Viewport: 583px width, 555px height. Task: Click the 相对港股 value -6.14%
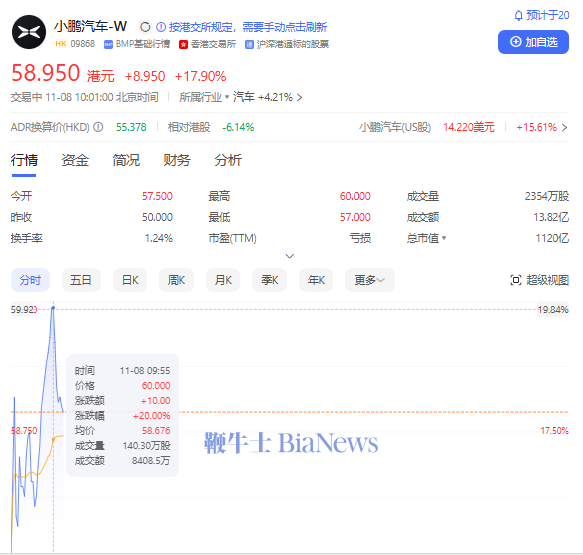tap(238, 127)
